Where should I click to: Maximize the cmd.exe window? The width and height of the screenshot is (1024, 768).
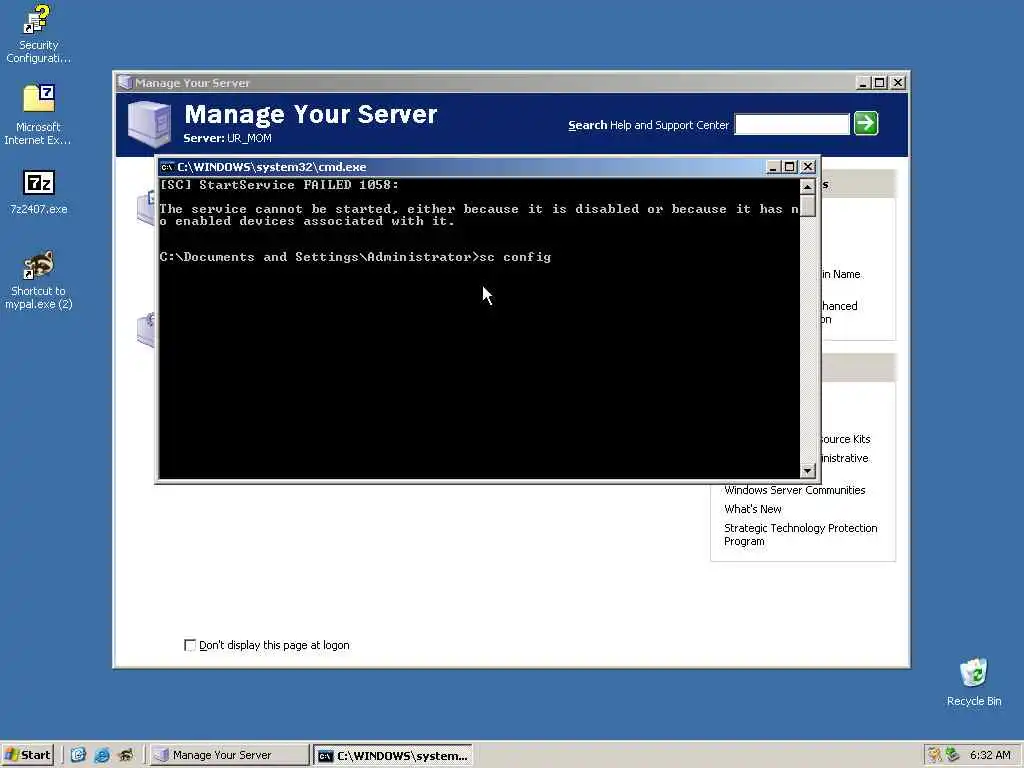click(790, 167)
